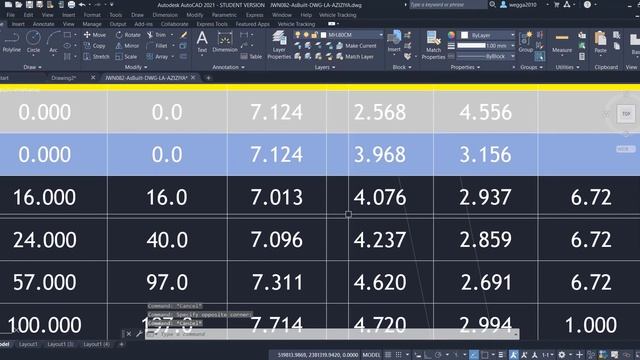Click the Text annotation tool
This screenshot has width=640, height=360.
(202, 42)
